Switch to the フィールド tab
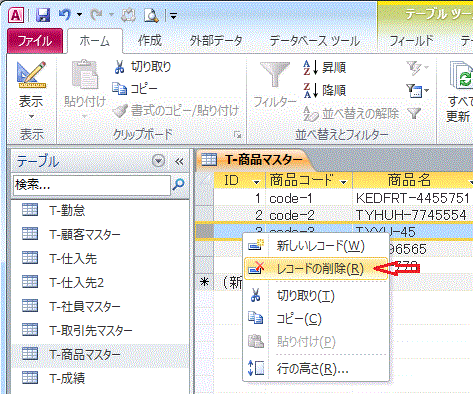Screen dimensions: 473x394 [x=411, y=41]
